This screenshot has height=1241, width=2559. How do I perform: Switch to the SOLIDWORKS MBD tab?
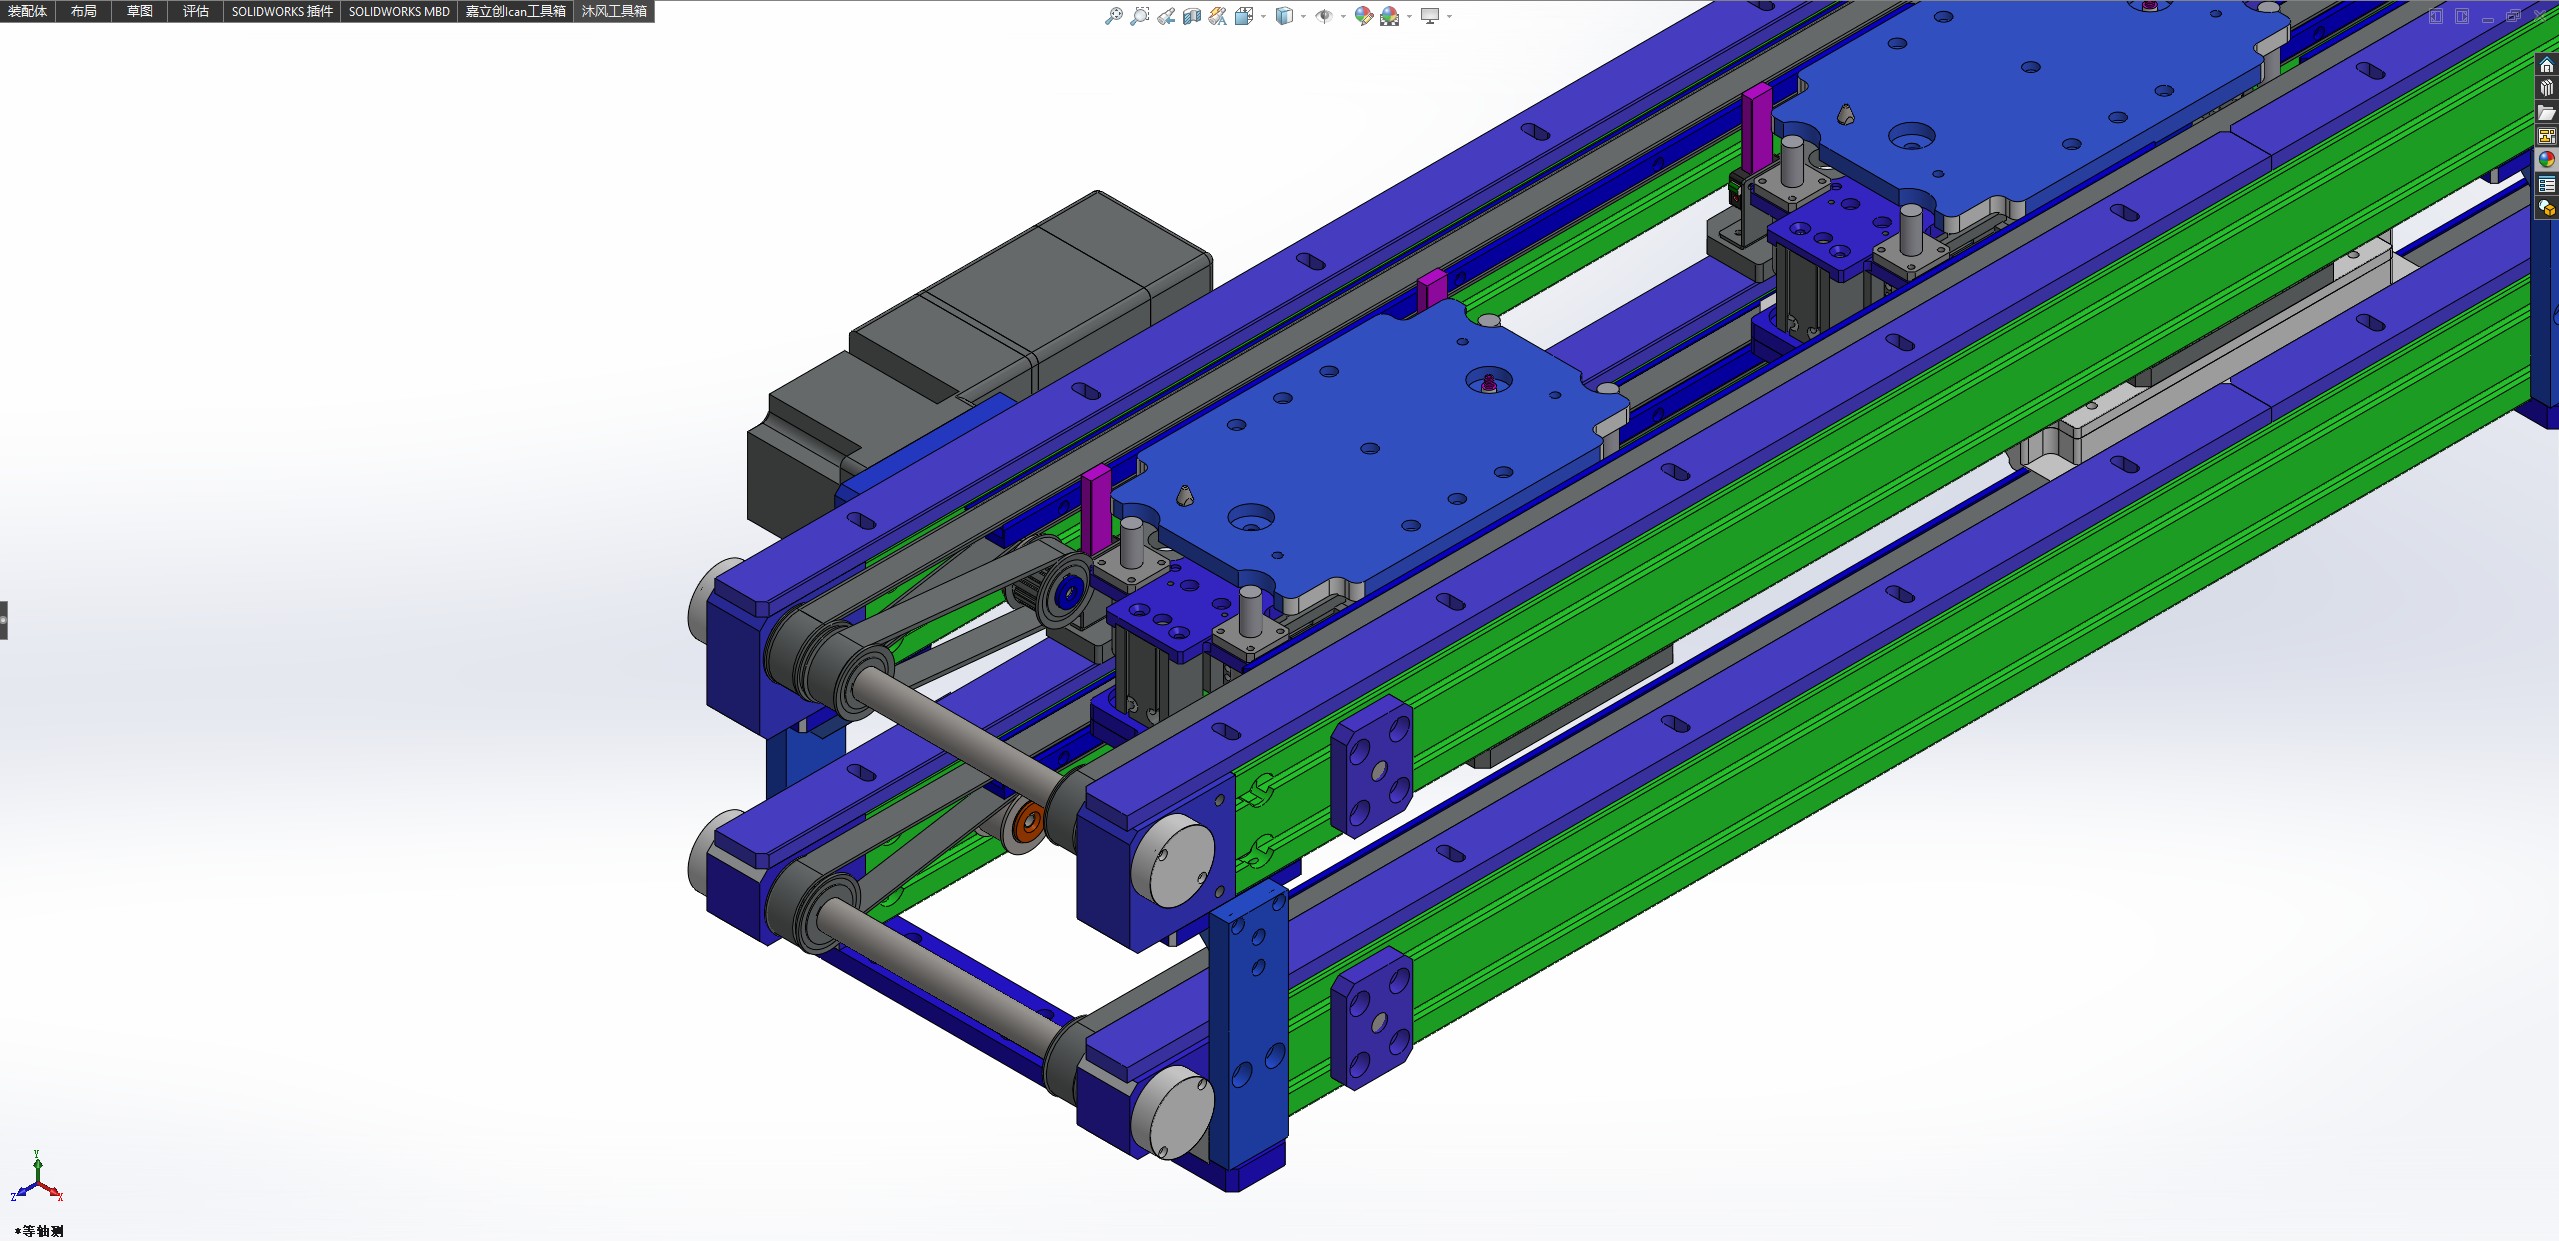coord(398,11)
